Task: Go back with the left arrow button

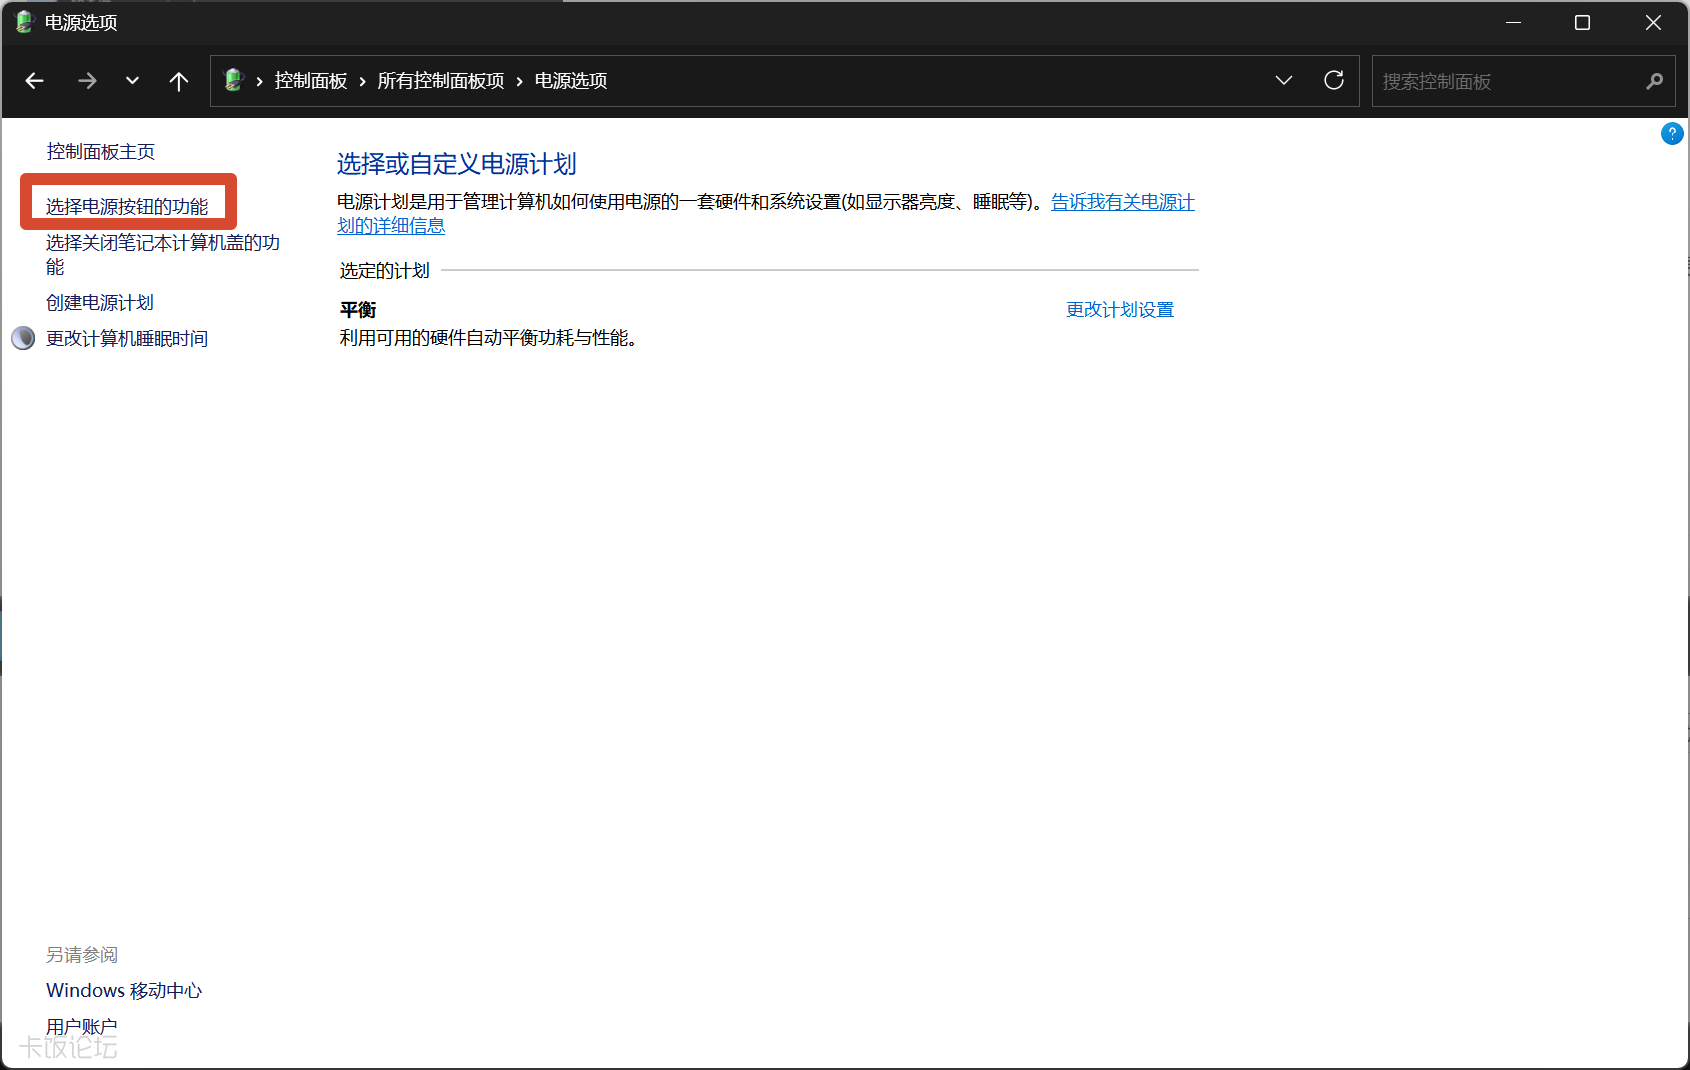Action: pyautogui.click(x=35, y=81)
